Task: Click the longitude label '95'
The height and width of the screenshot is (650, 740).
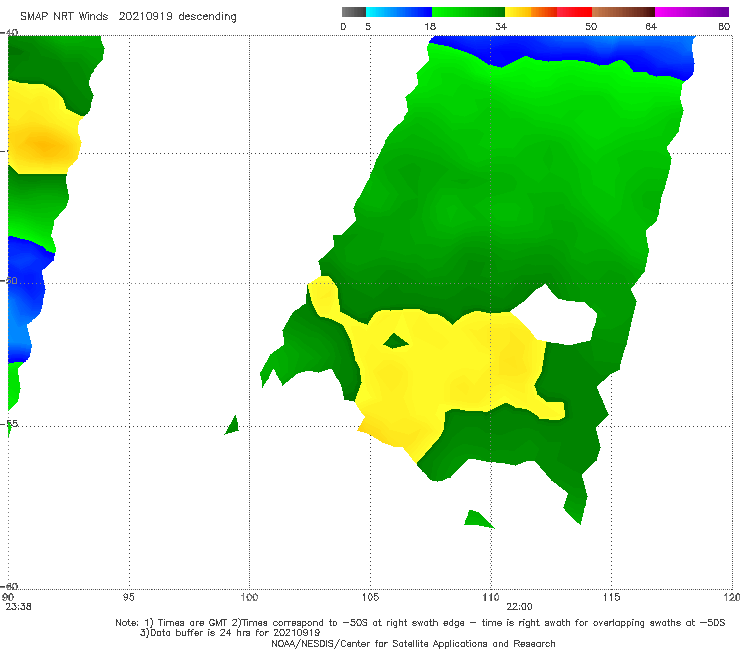Action: (x=128, y=597)
